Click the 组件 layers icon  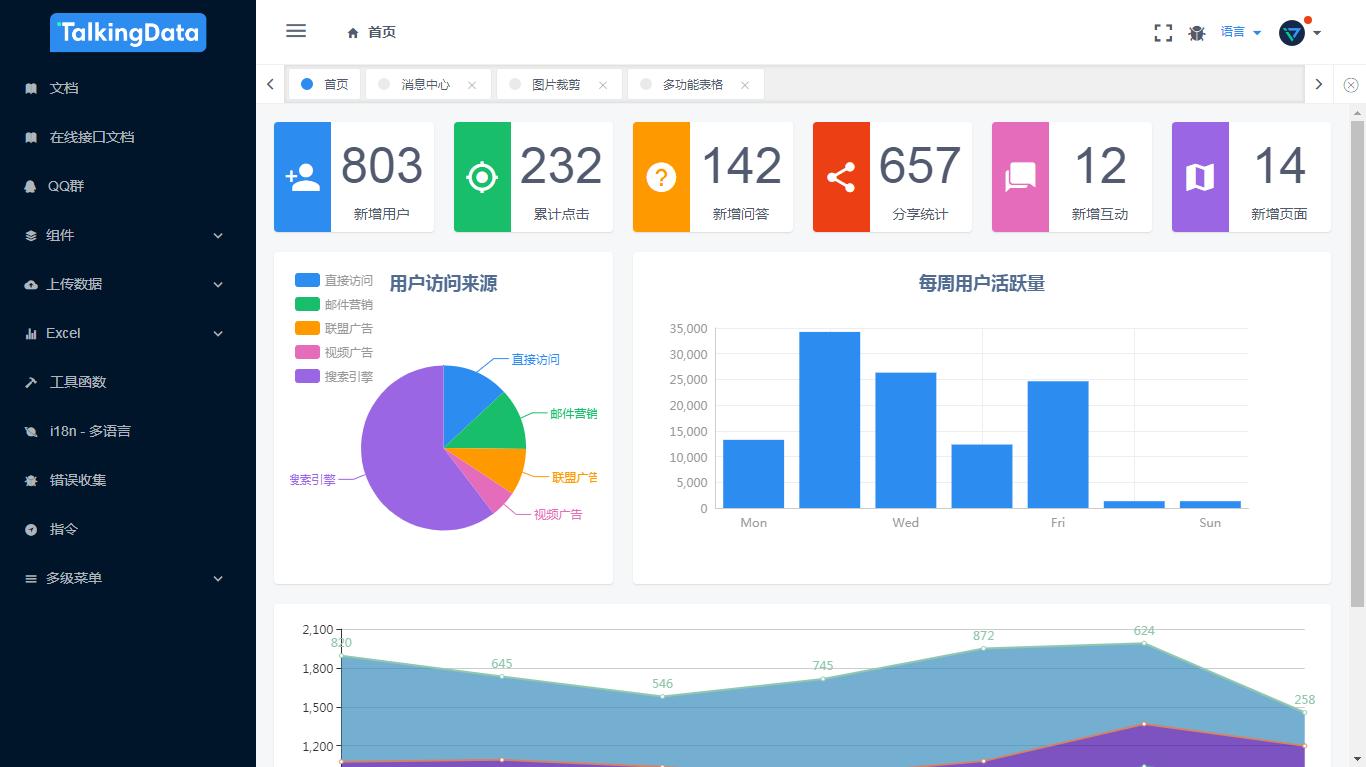(x=31, y=235)
